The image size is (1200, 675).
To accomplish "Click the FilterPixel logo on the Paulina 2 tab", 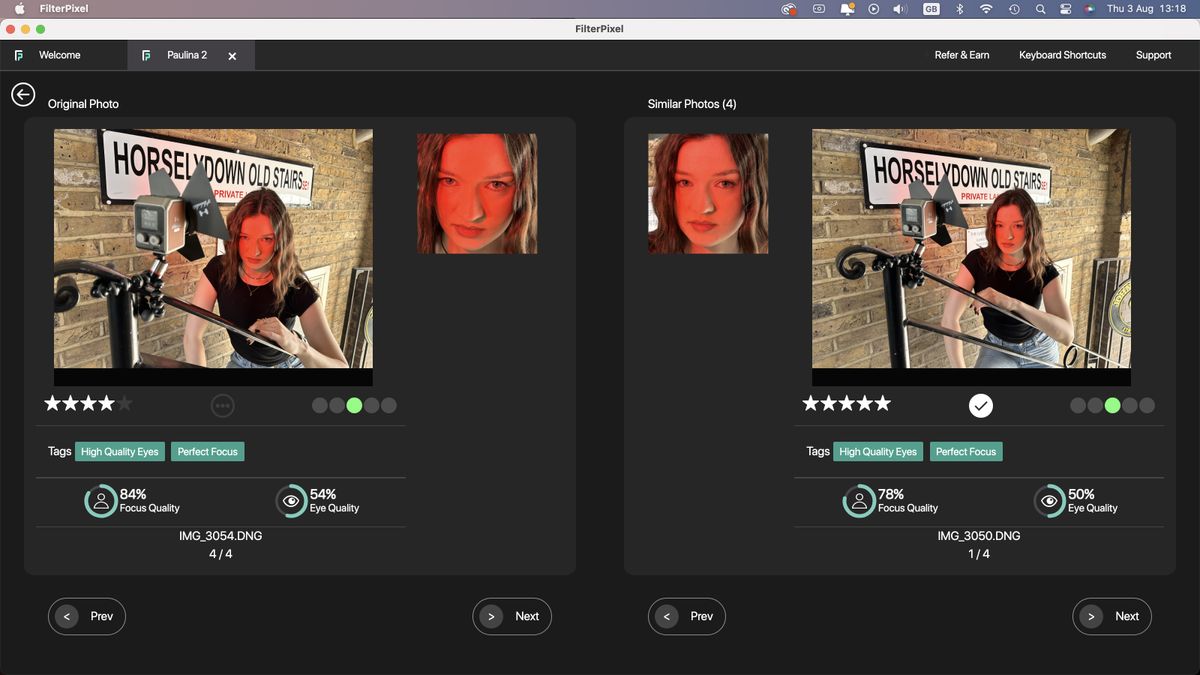I will tap(145, 55).
